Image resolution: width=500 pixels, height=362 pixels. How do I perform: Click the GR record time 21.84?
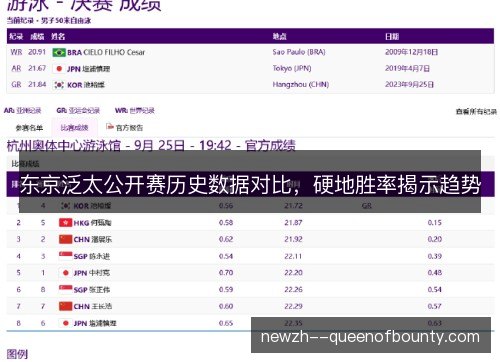click(37, 85)
